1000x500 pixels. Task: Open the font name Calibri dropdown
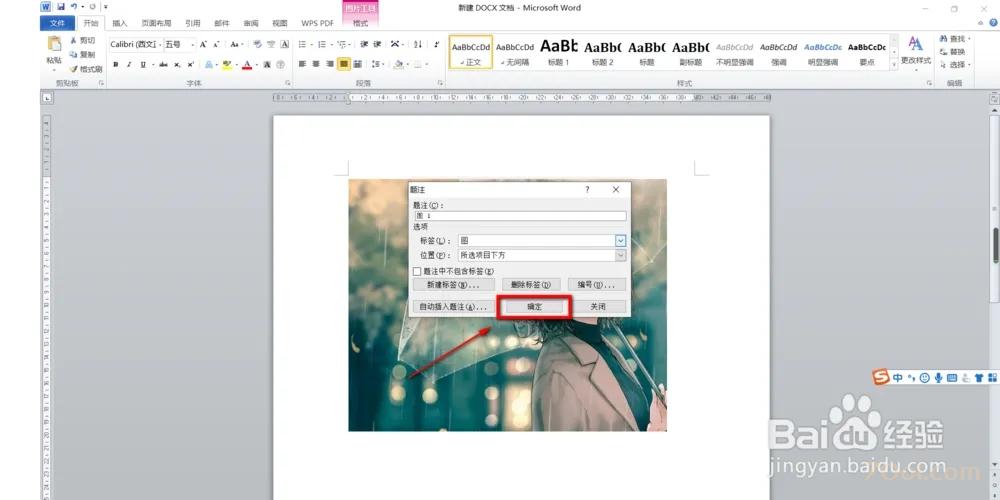(x=158, y=45)
